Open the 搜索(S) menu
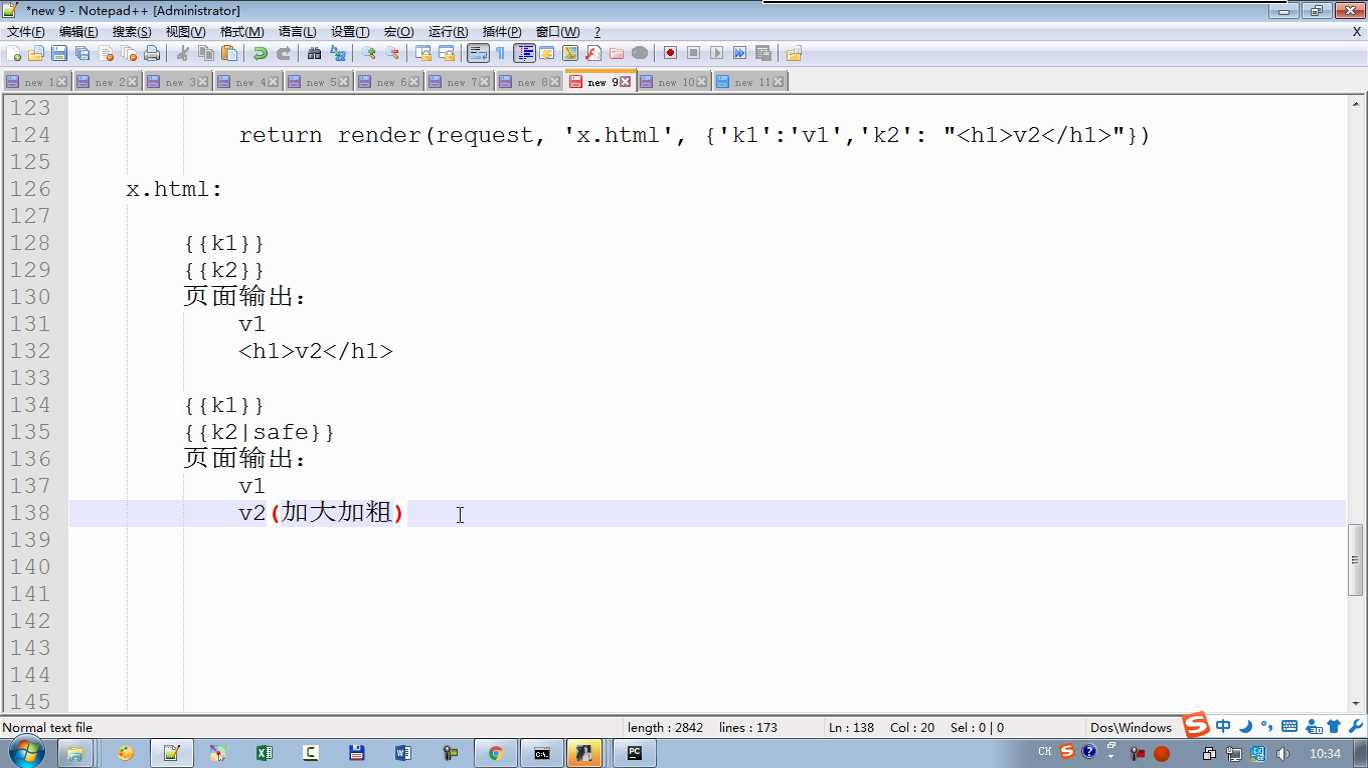Screen dimensions: 1368x768 132,32
